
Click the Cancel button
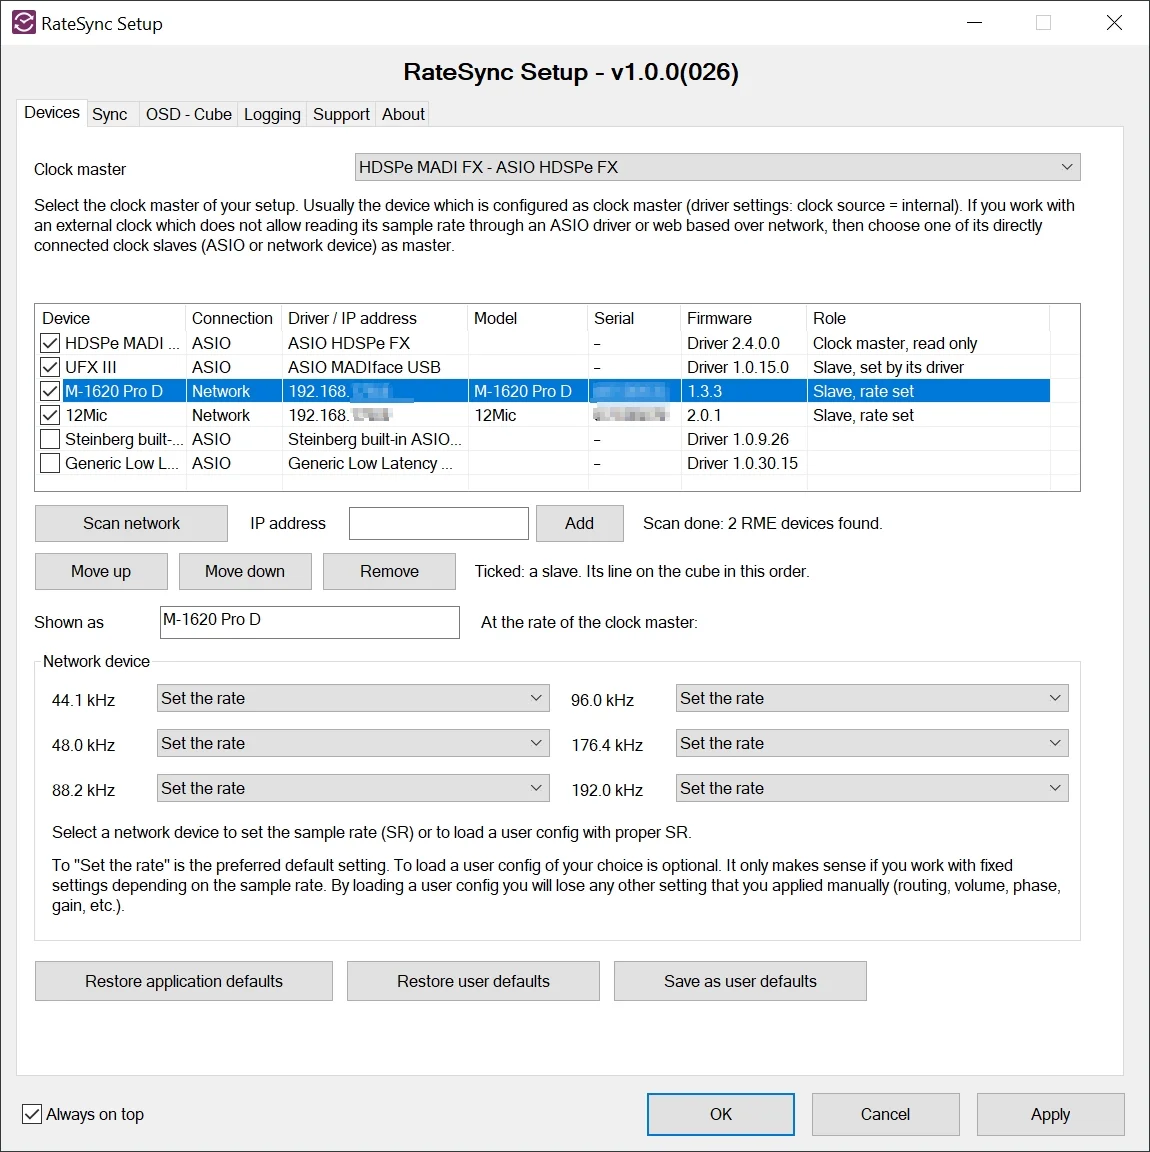(x=885, y=1114)
